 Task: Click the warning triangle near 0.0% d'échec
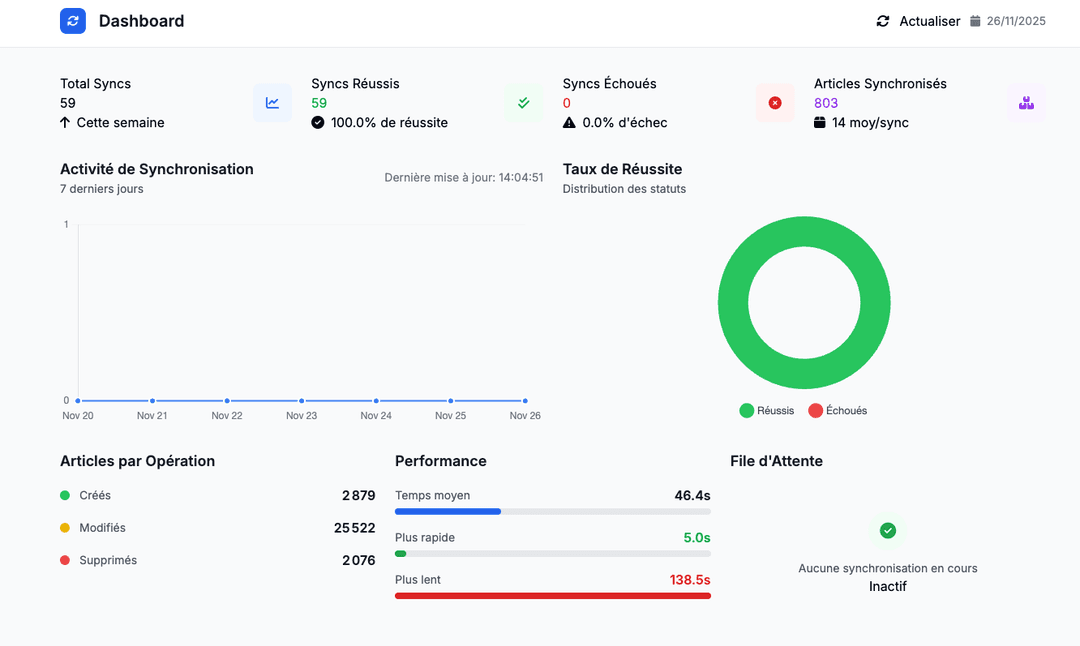coord(569,123)
